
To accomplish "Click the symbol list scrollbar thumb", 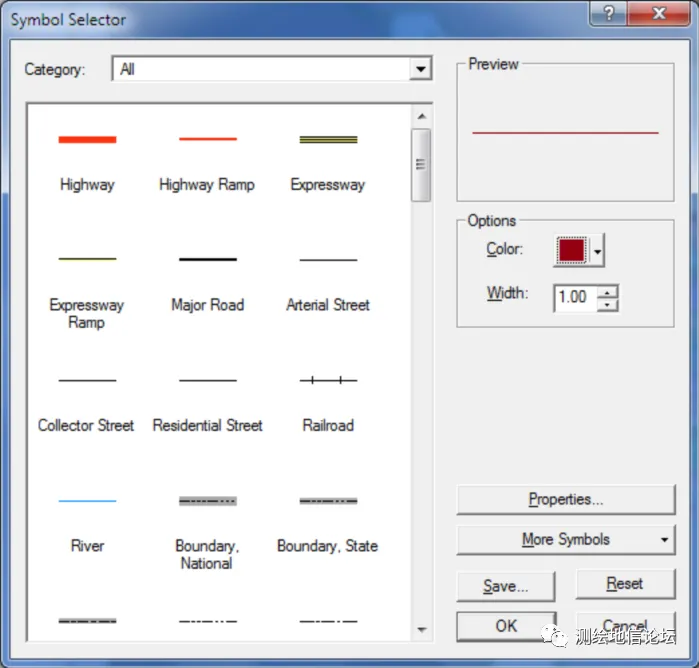I will pyautogui.click(x=421, y=165).
